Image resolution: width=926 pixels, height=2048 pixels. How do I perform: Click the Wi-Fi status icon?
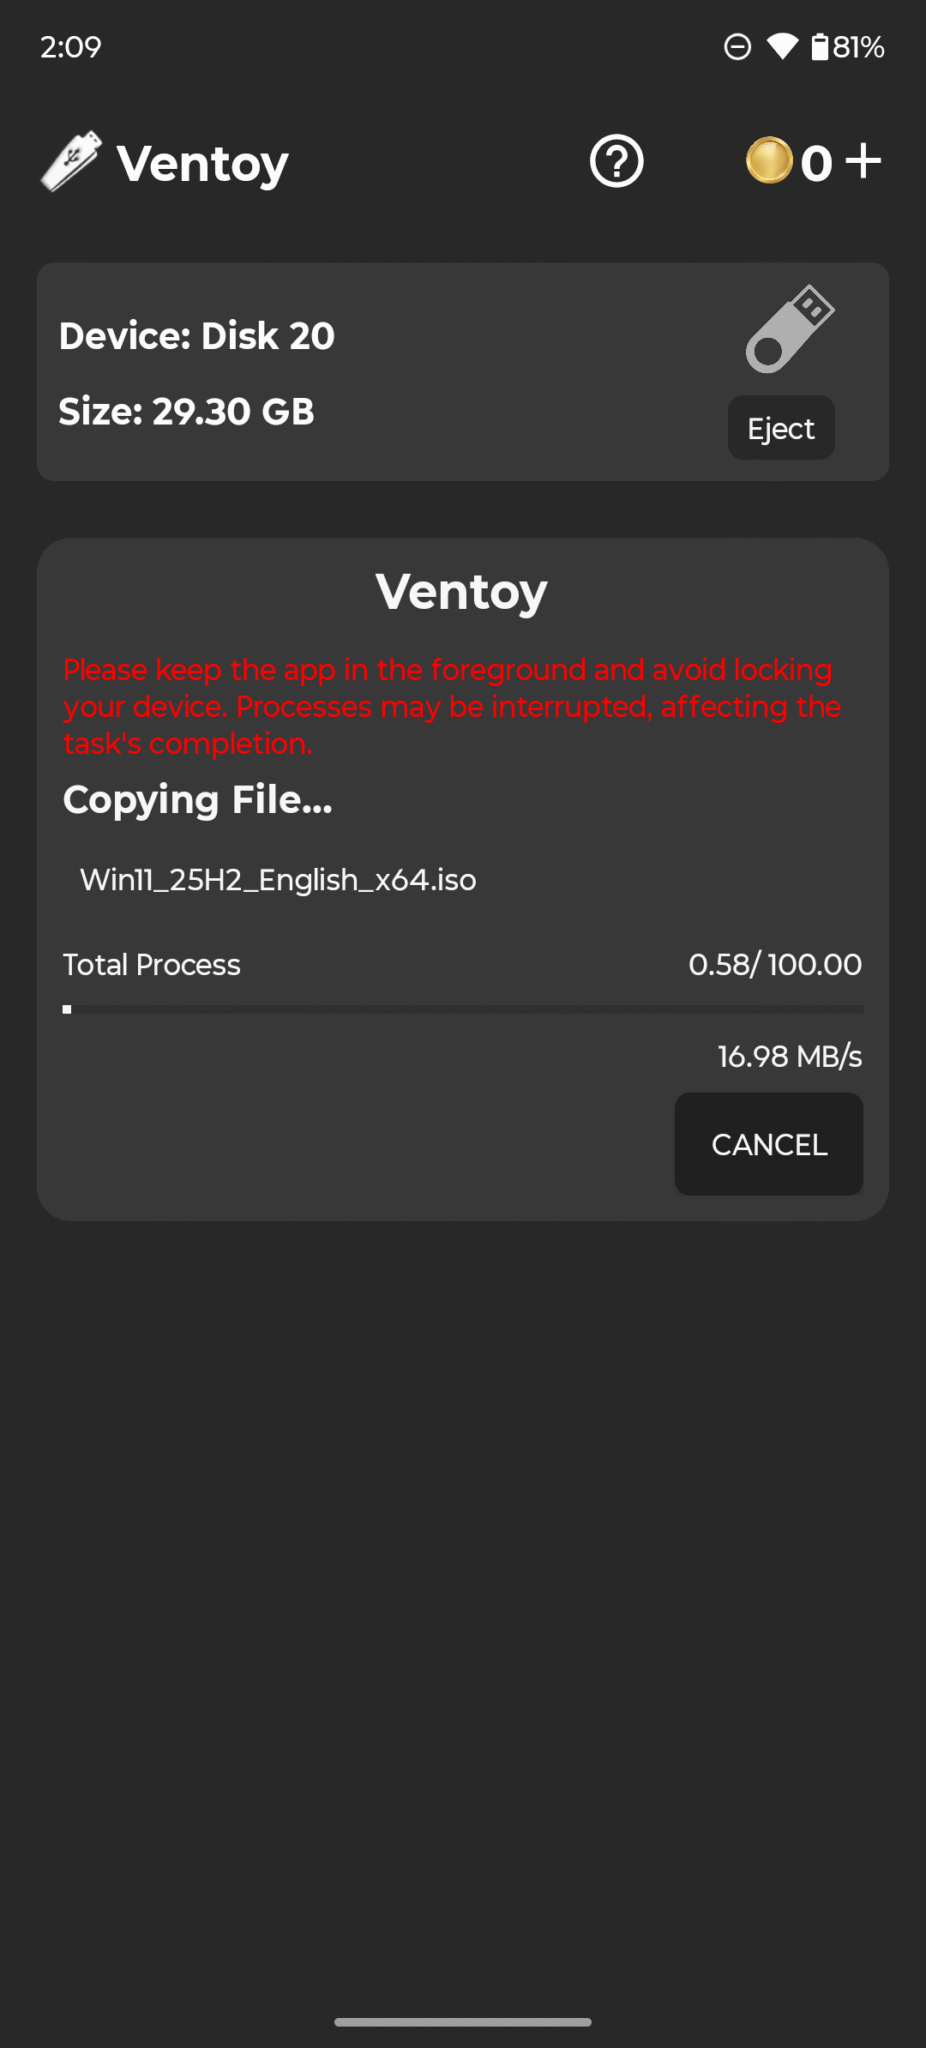pos(781,46)
